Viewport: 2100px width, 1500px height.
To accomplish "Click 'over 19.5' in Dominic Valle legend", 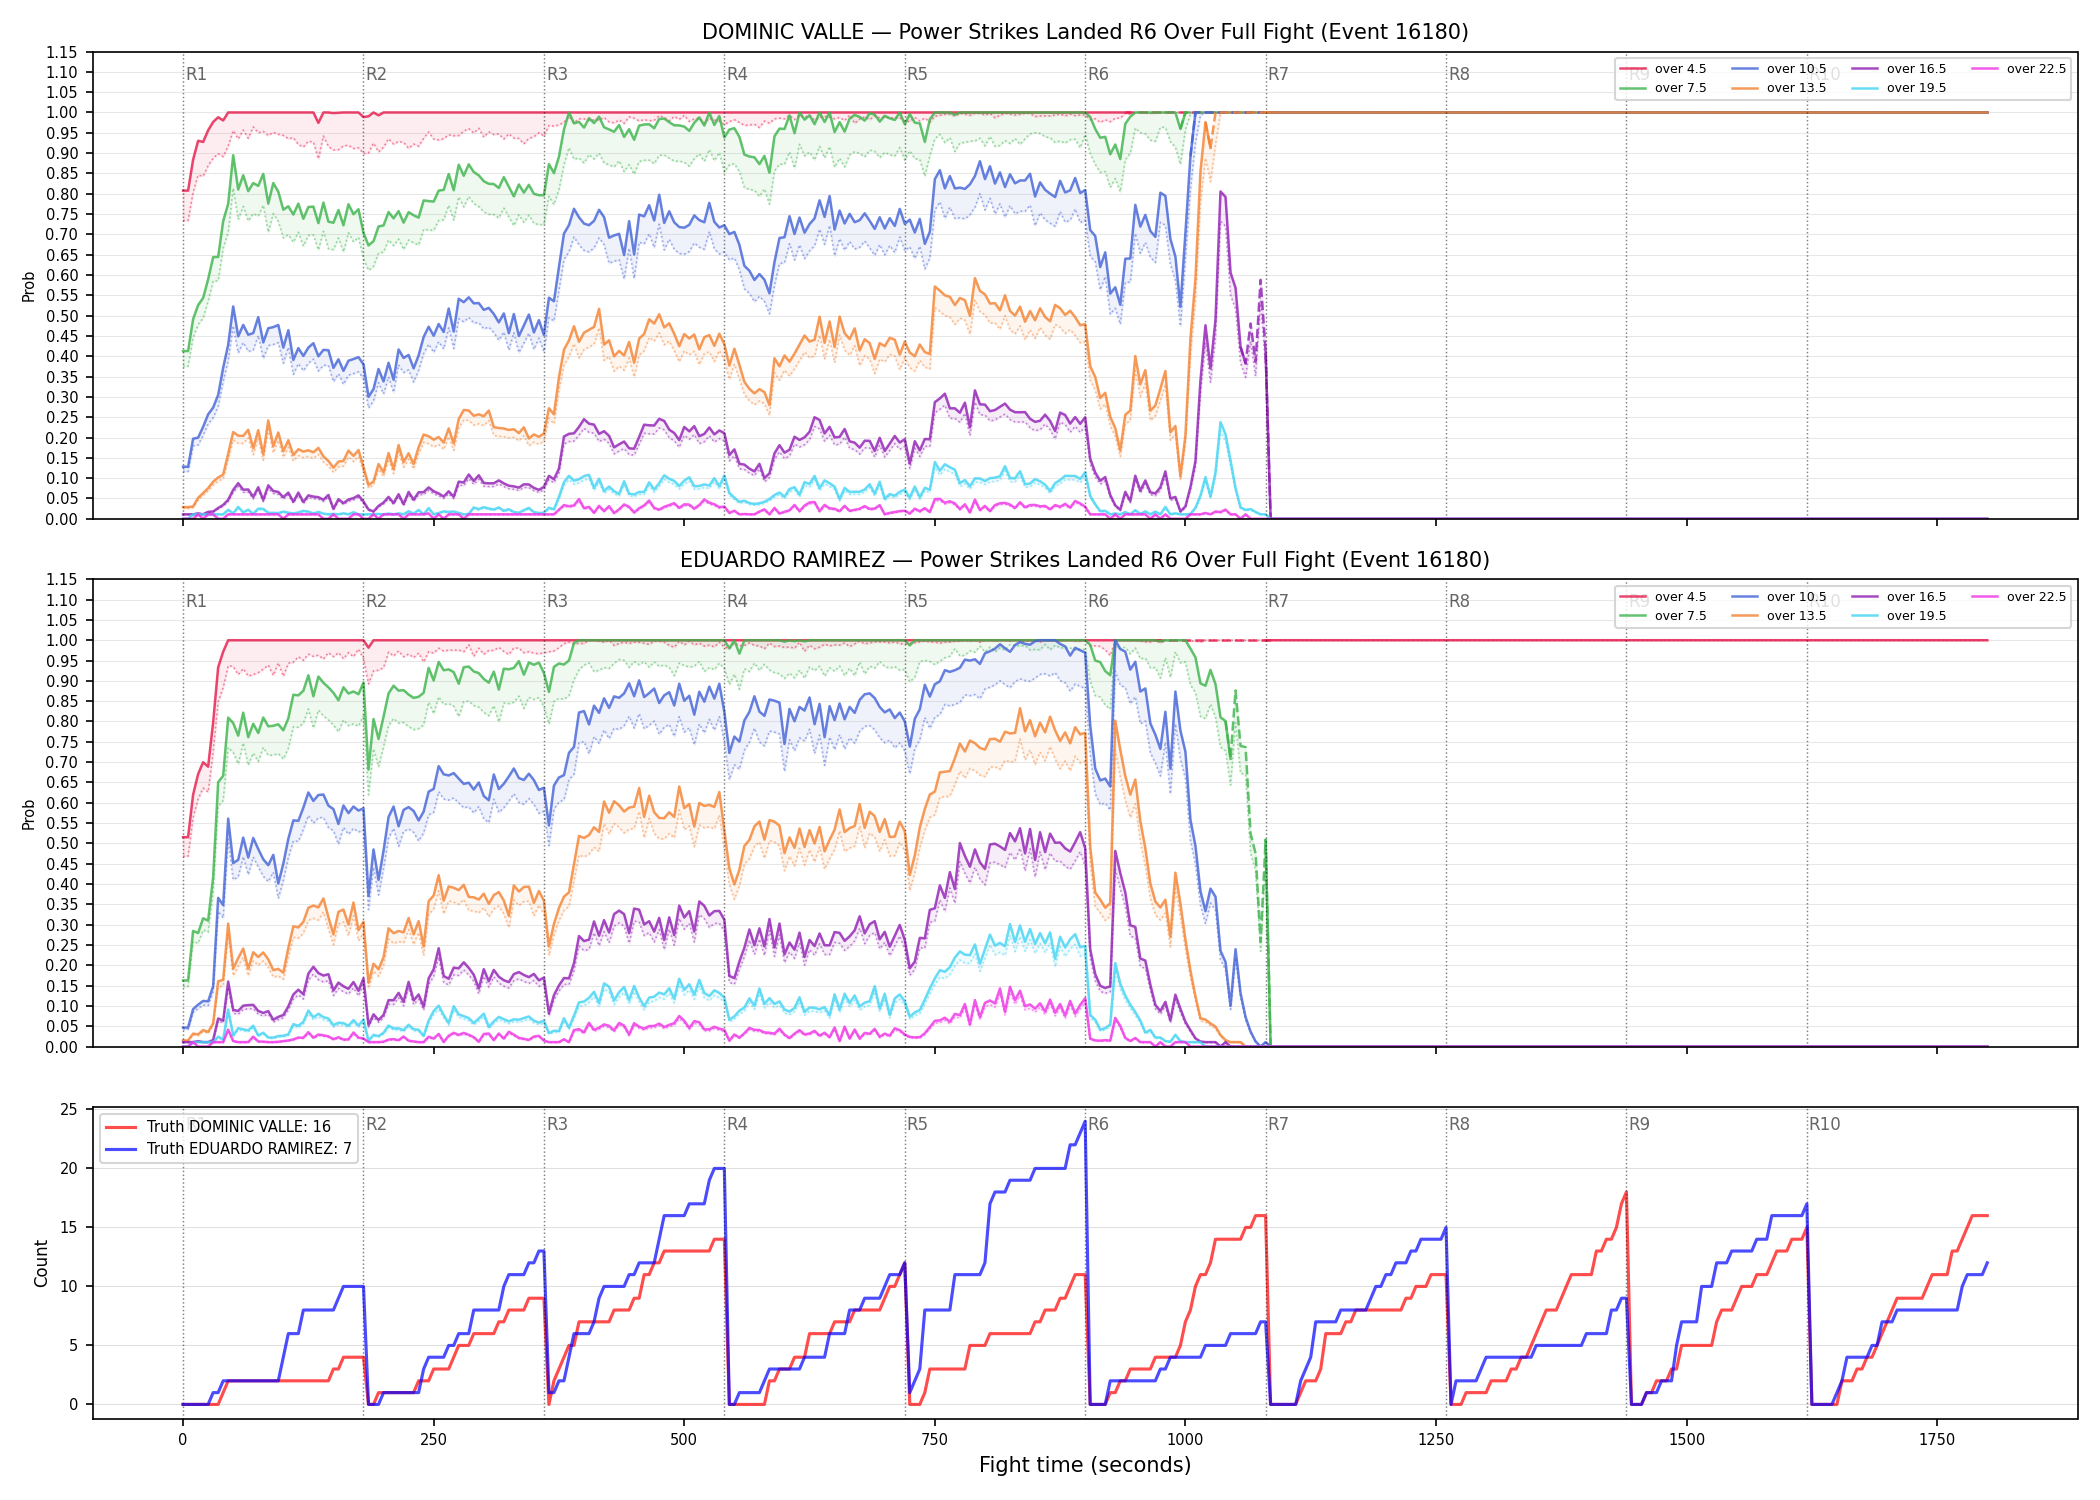I will (1898, 88).
